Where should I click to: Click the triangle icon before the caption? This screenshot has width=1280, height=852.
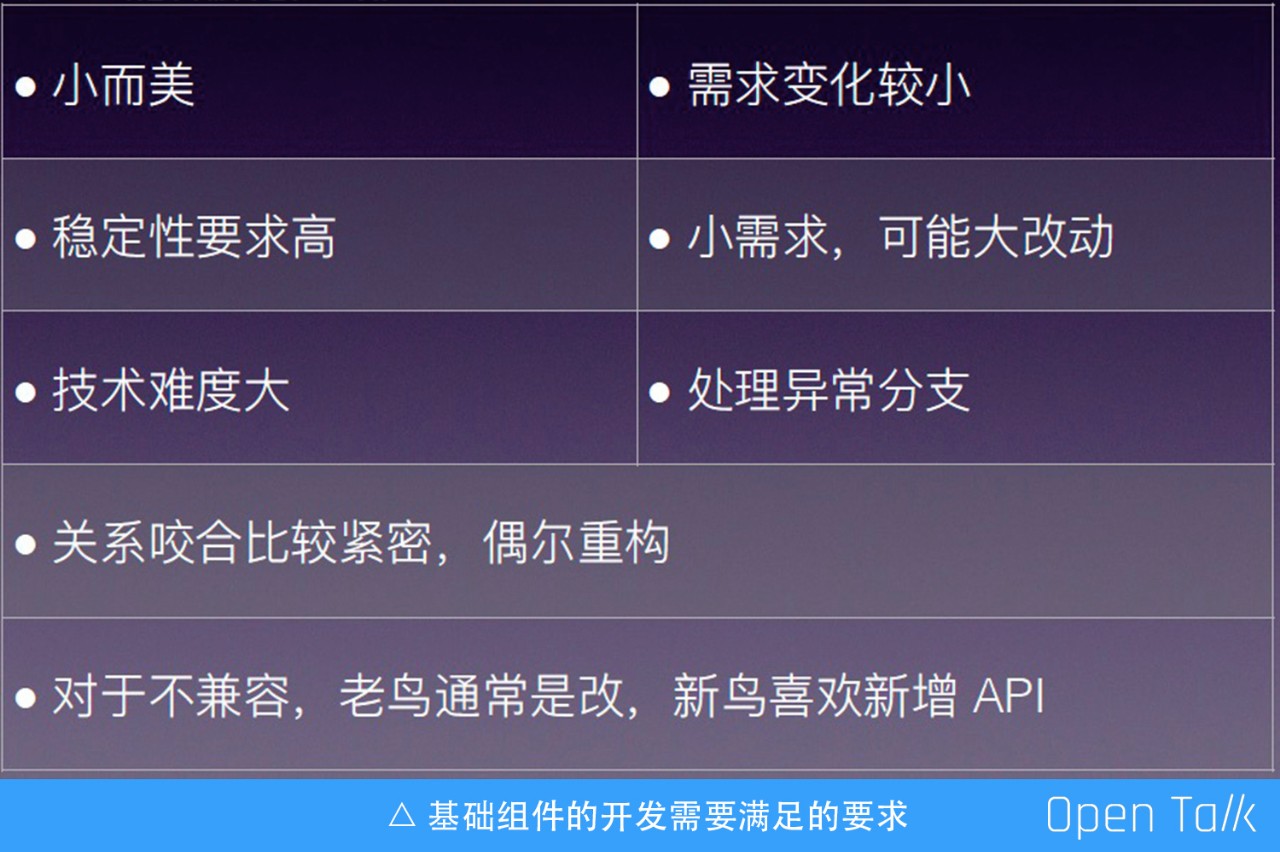point(401,816)
